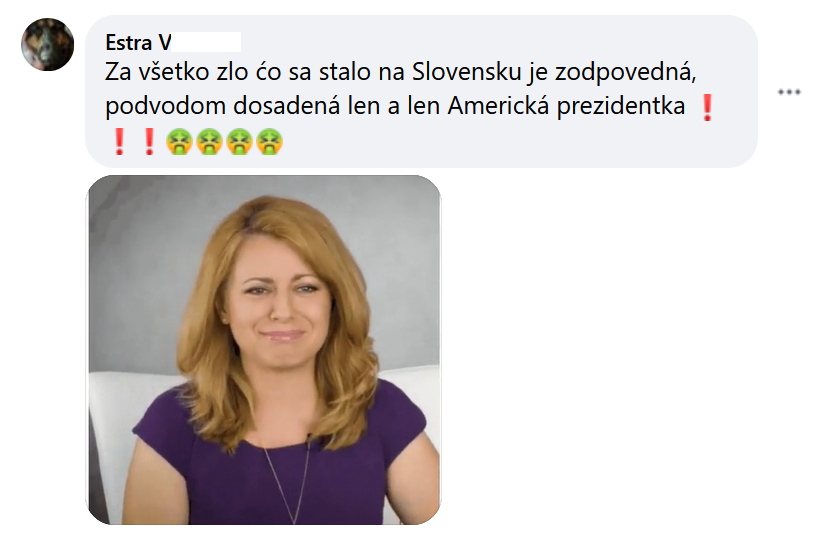Open the commenter's round profile avatar
This screenshot has width=820, height=537.
(x=48, y=44)
